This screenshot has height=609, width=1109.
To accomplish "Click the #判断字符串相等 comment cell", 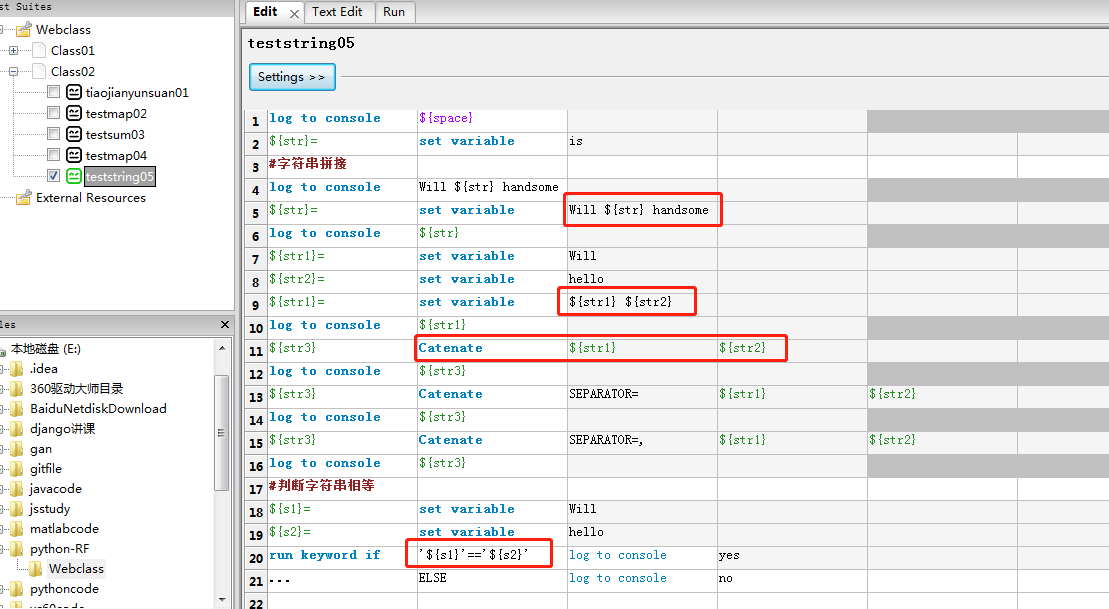I will coord(342,488).
